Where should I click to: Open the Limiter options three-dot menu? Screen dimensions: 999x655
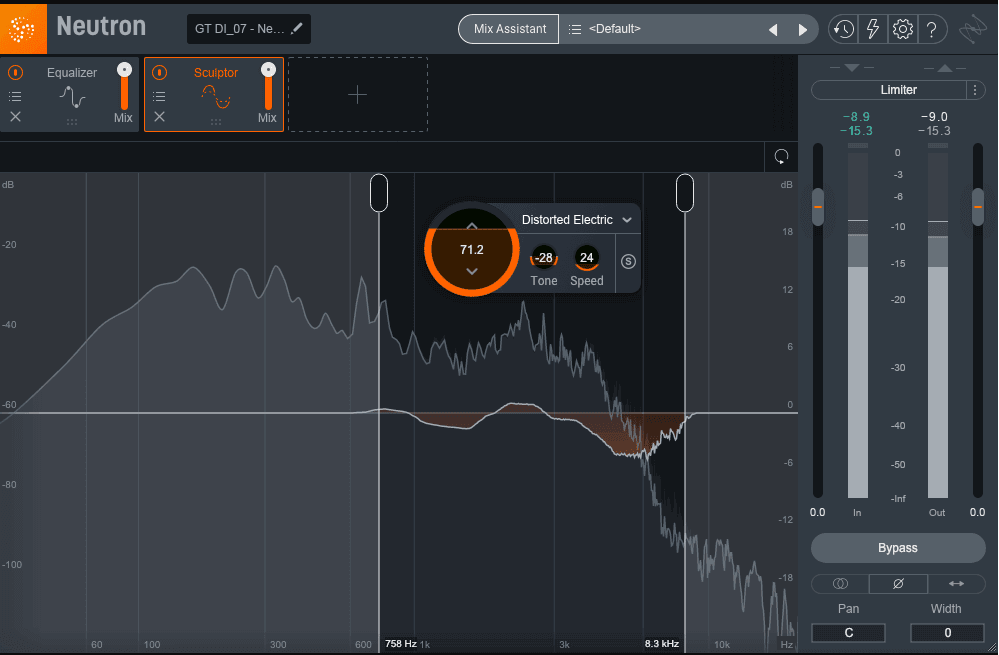pos(975,90)
